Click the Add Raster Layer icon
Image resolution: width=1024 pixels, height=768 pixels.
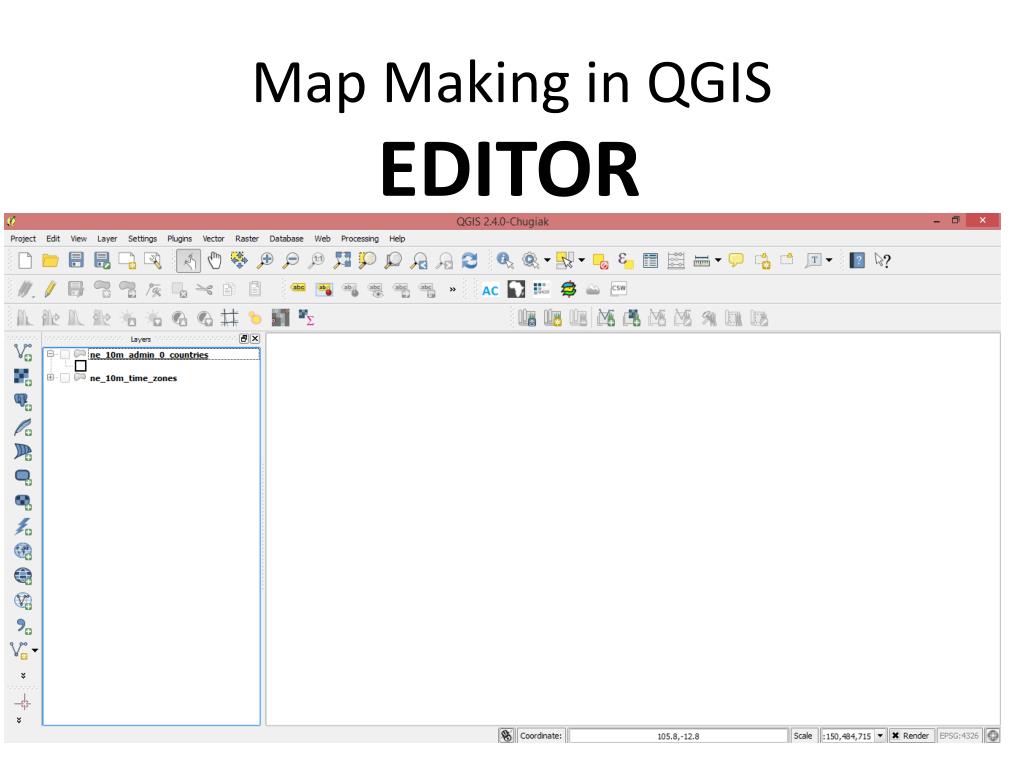pos(23,377)
